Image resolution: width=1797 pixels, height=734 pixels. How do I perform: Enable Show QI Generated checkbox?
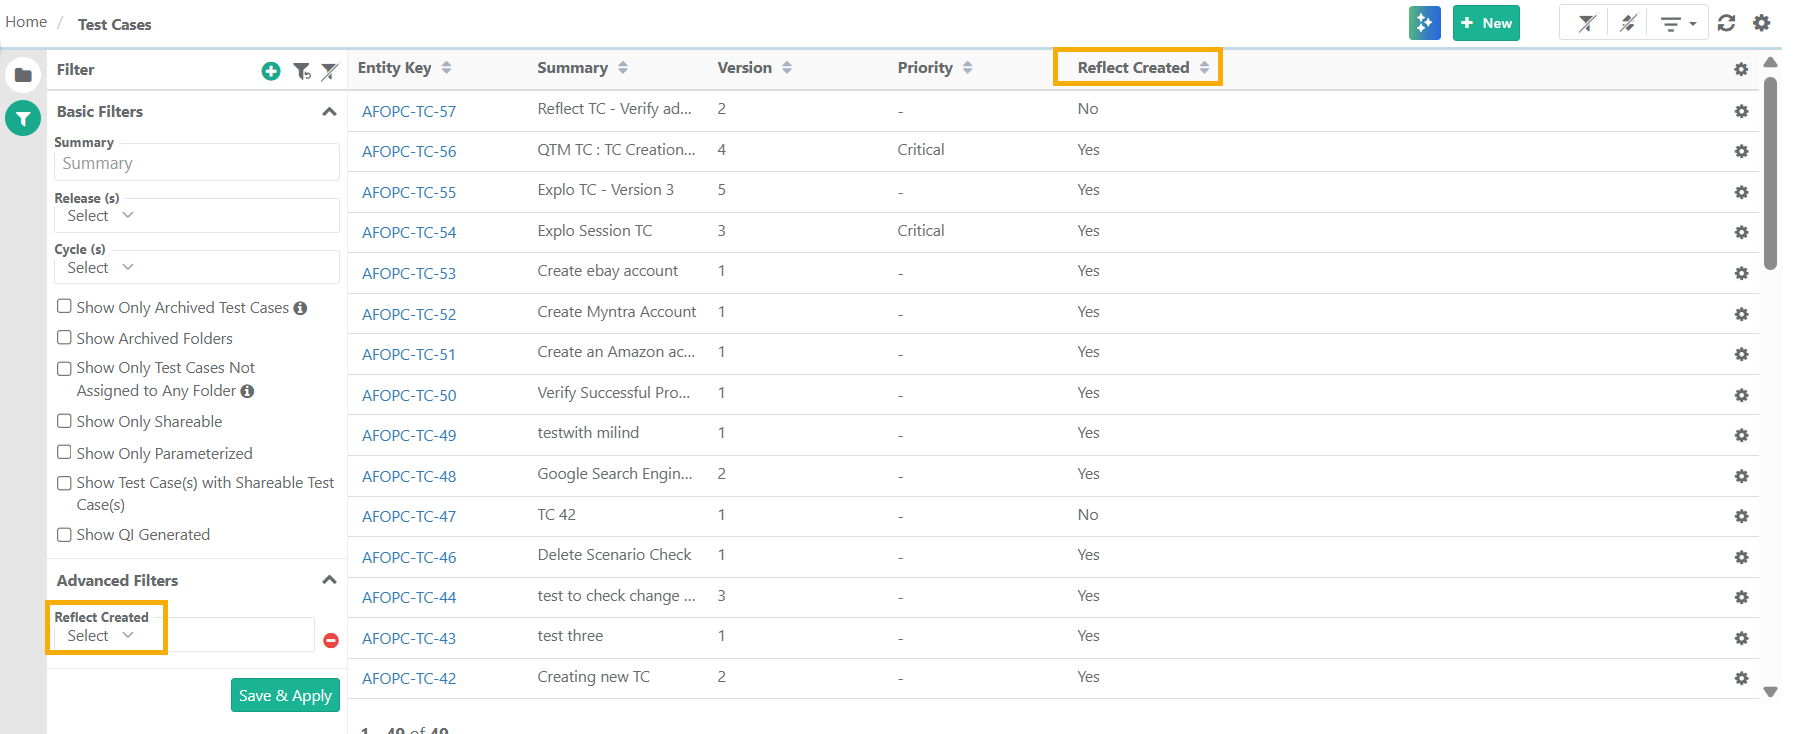coord(64,534)
